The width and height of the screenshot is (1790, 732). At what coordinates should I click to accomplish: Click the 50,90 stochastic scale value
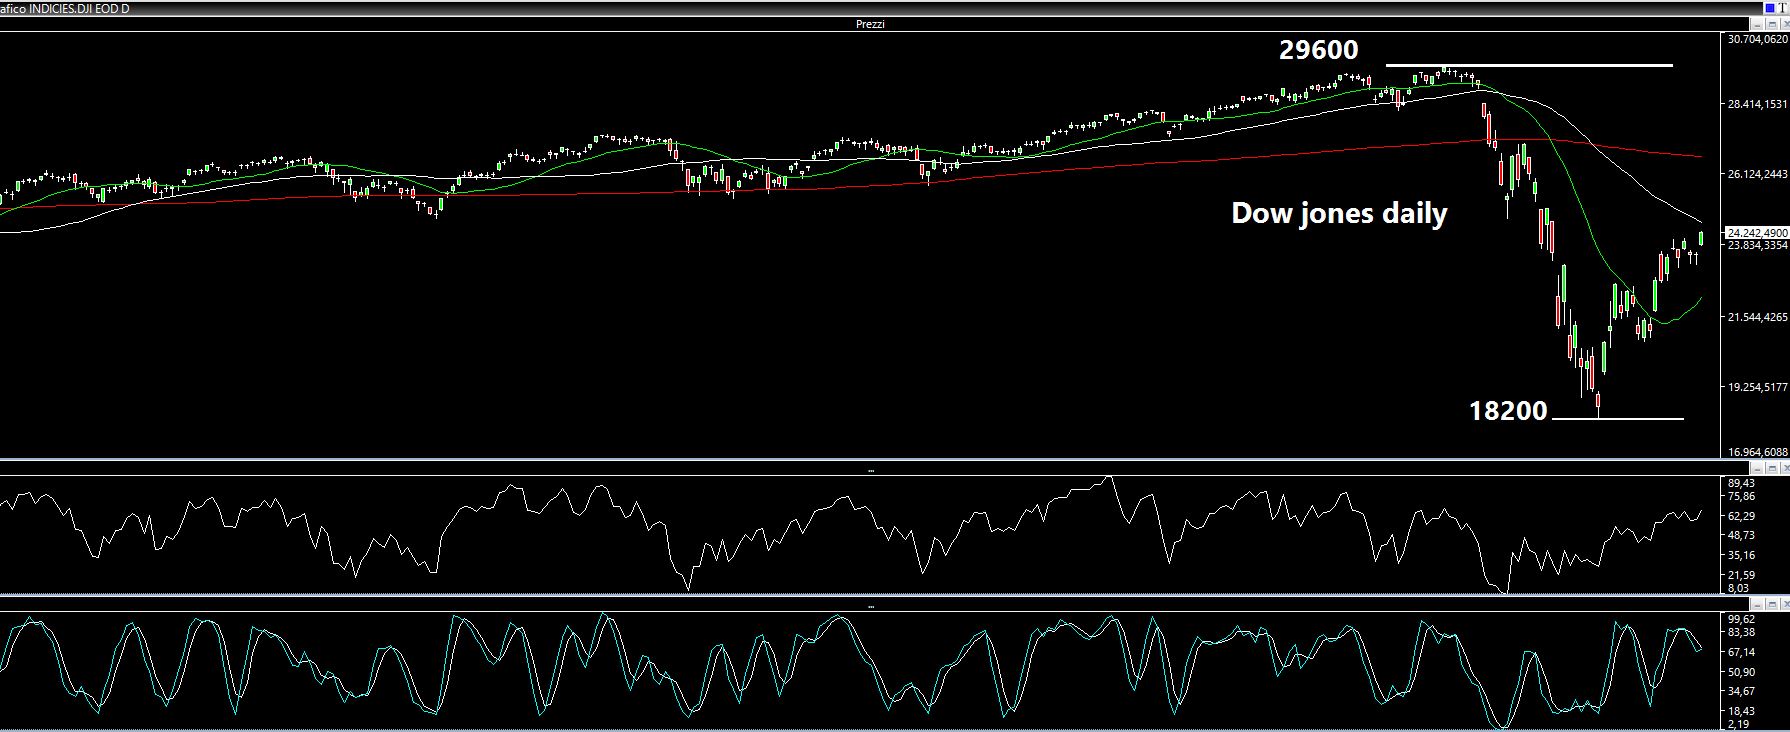coord(1741,672)
